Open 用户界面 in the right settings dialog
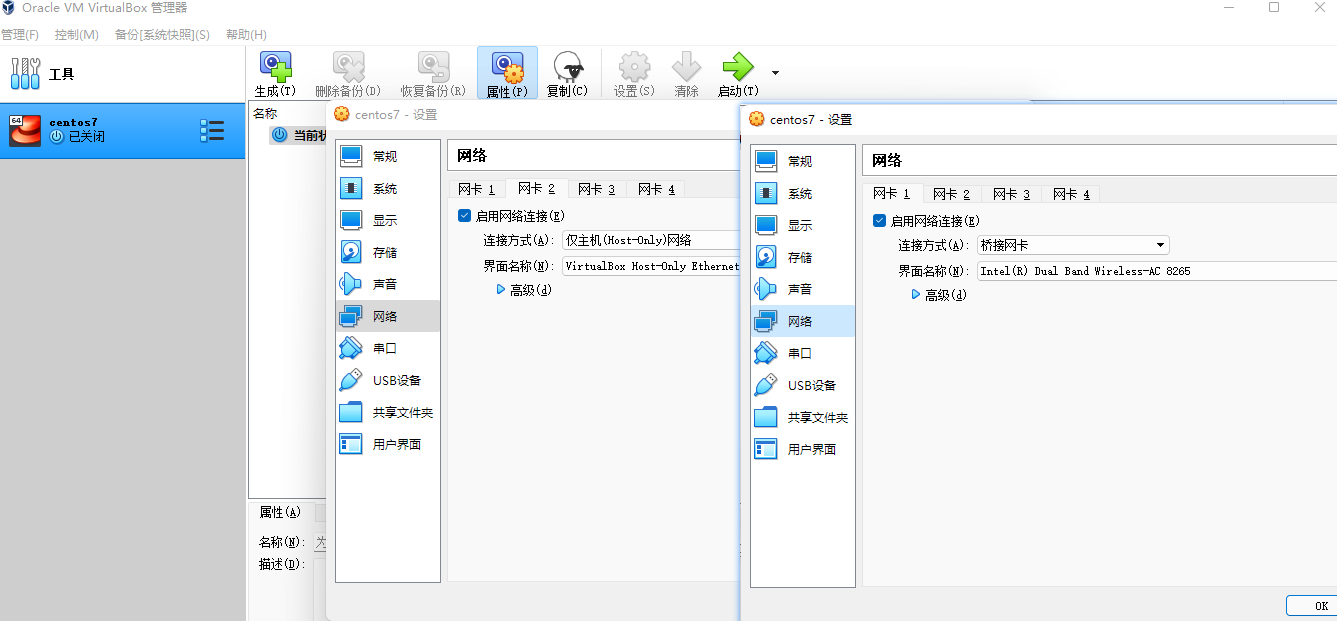The height and width of the screenshot is (621, 1337). click(803, 449)
